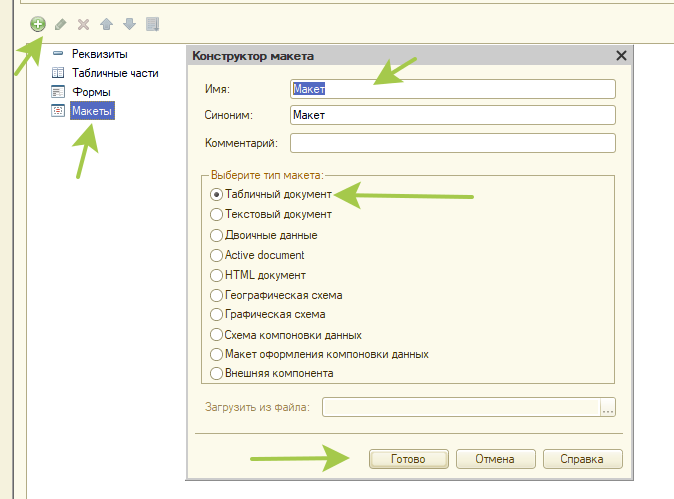Click the Delete X toolbar icon
Image resolution: width=674 pixels, height=499 pixels.
(84, 23)
